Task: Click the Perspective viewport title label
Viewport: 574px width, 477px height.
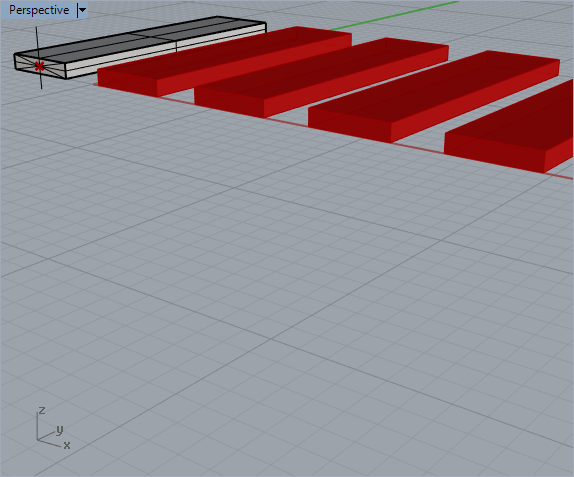Action: [x=39, y=10]
